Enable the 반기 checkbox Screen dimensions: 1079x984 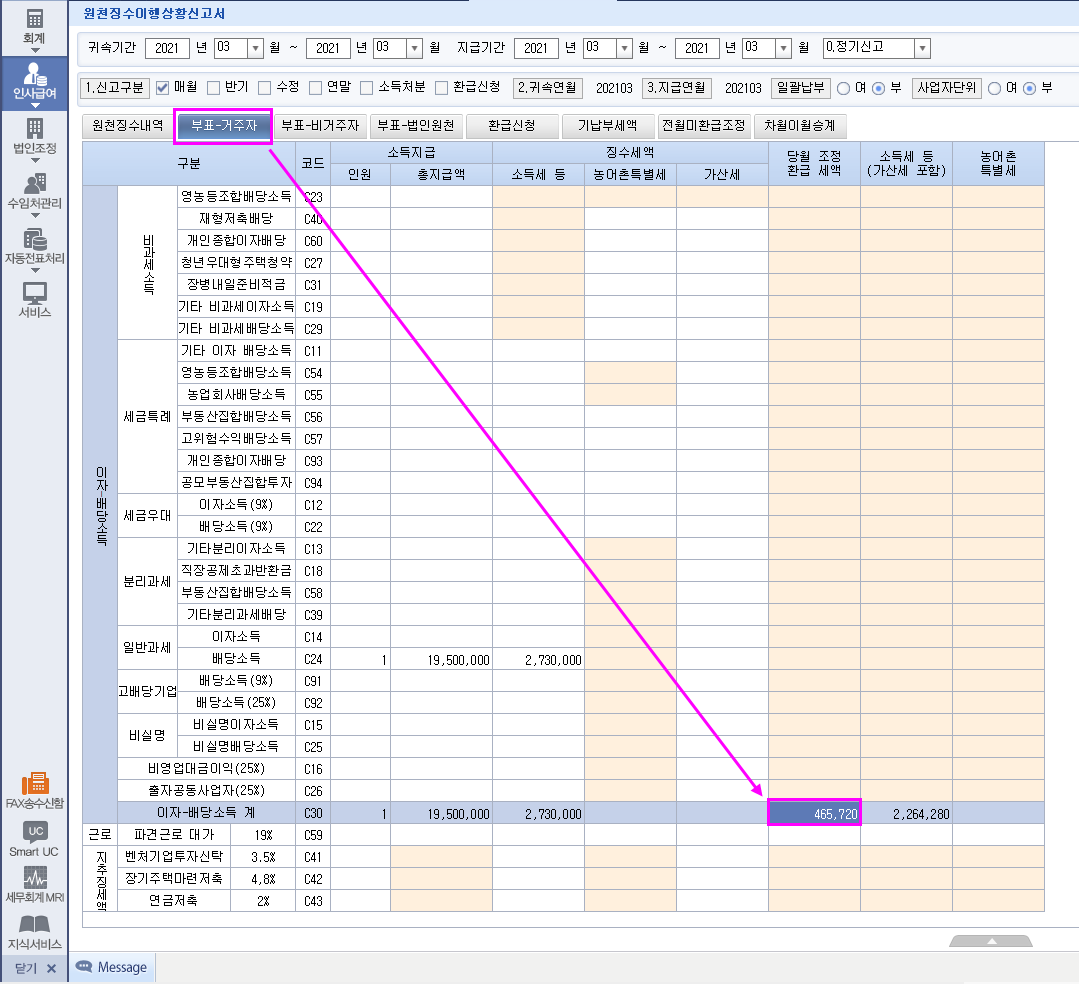tap(214, 88)
